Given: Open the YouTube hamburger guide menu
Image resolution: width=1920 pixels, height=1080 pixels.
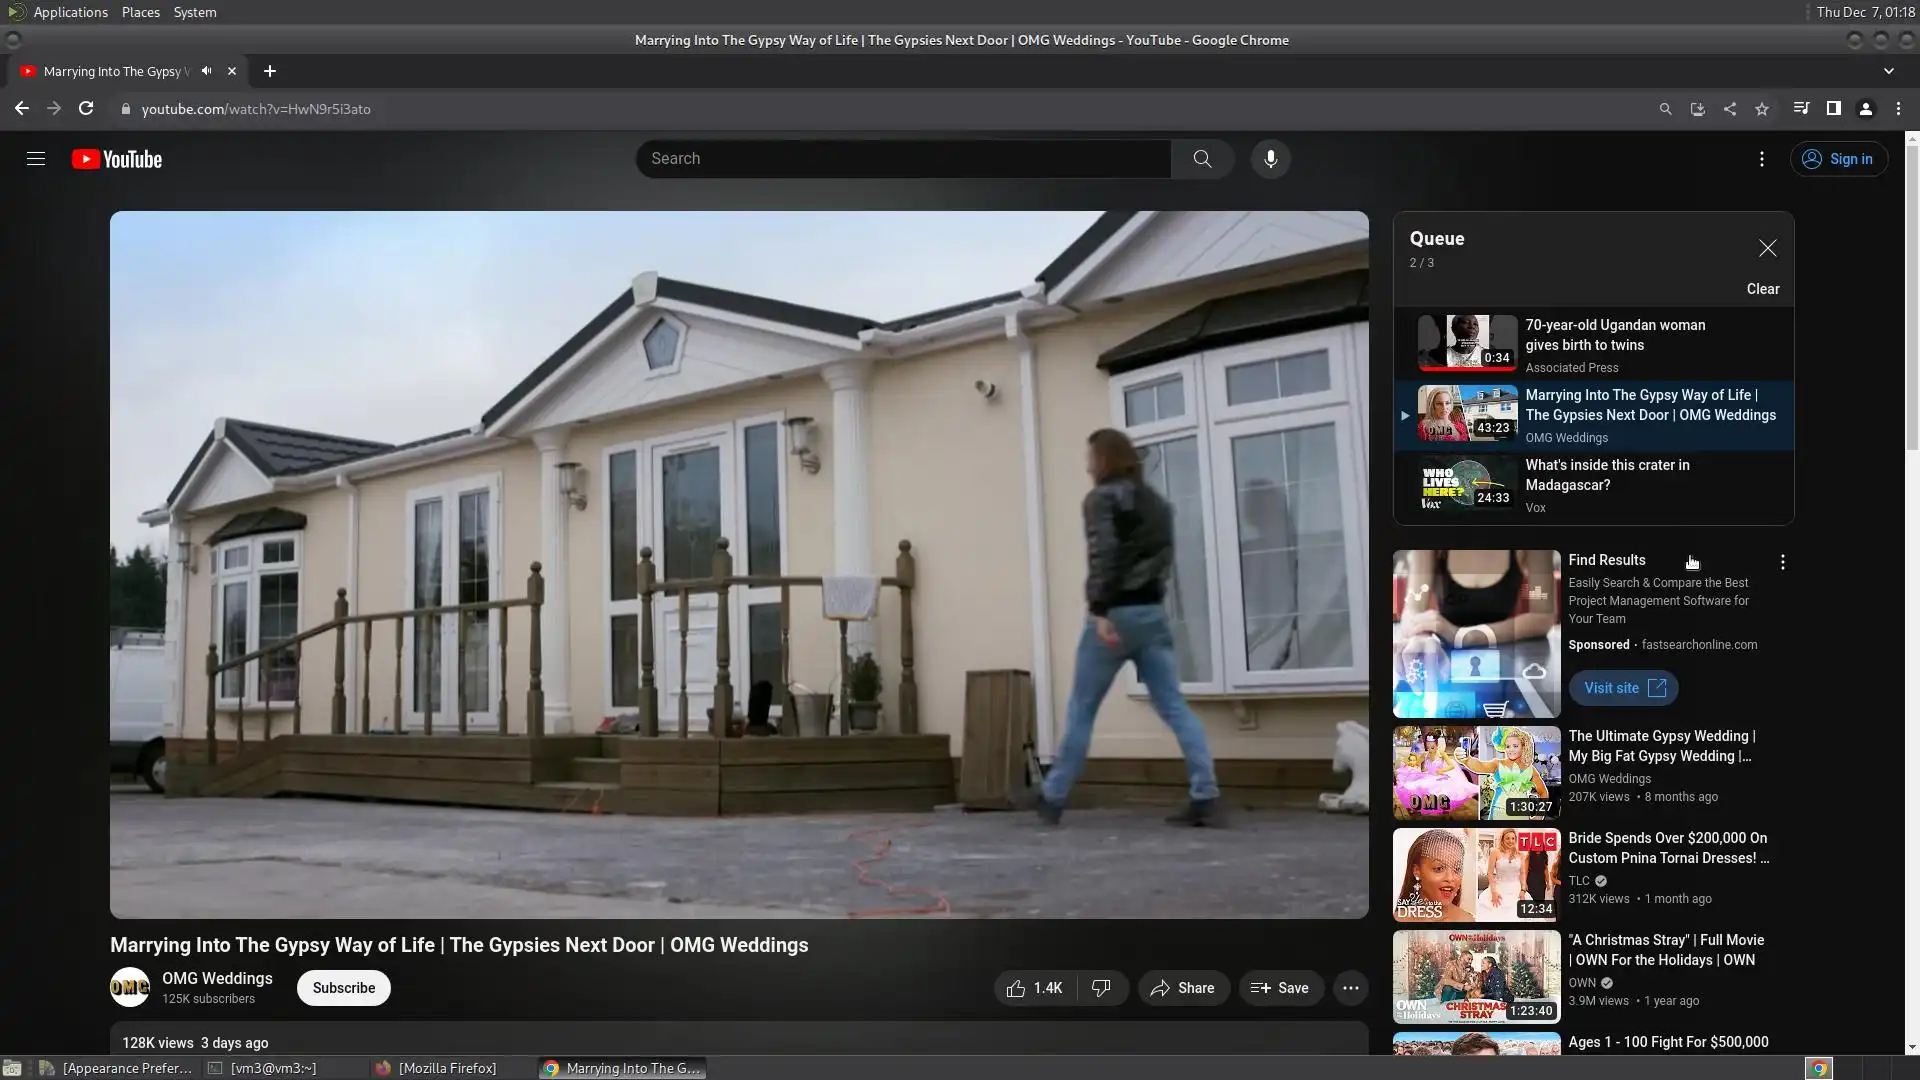Looking at the screenshot, I should [36, 159].
